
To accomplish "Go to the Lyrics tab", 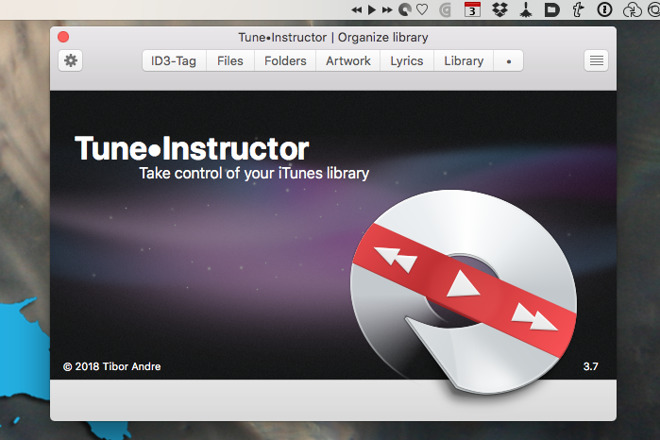I will [407, 61].
